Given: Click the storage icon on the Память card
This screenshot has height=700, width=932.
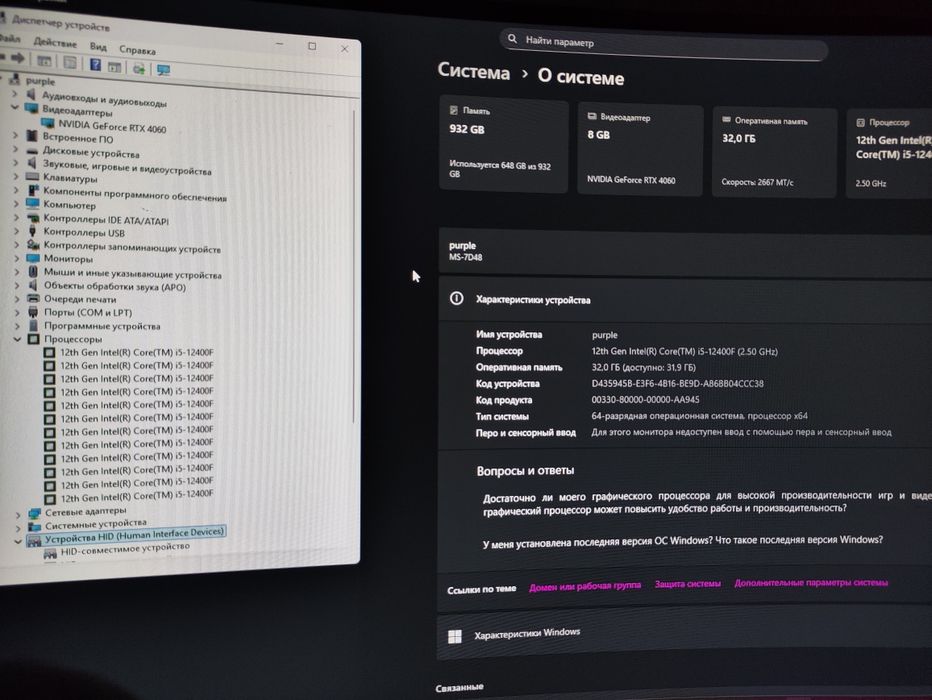Looking at the screenshot, I should [454, 110].
